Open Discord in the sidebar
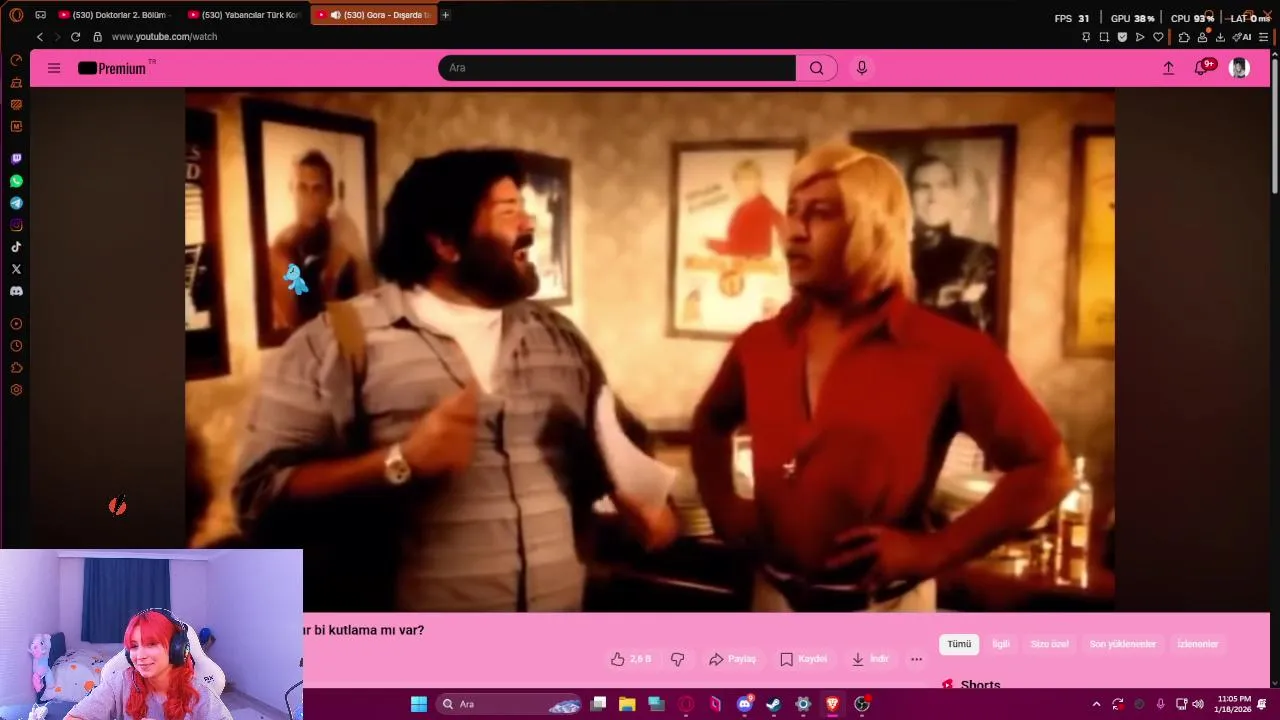 [16, 291]
